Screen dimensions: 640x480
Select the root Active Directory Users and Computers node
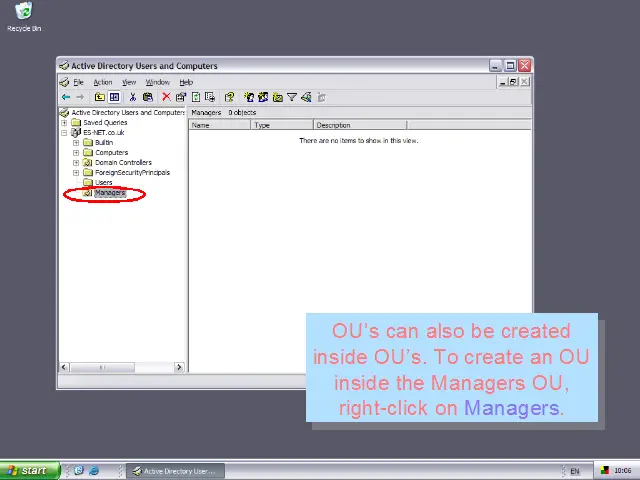pos(128,113)
